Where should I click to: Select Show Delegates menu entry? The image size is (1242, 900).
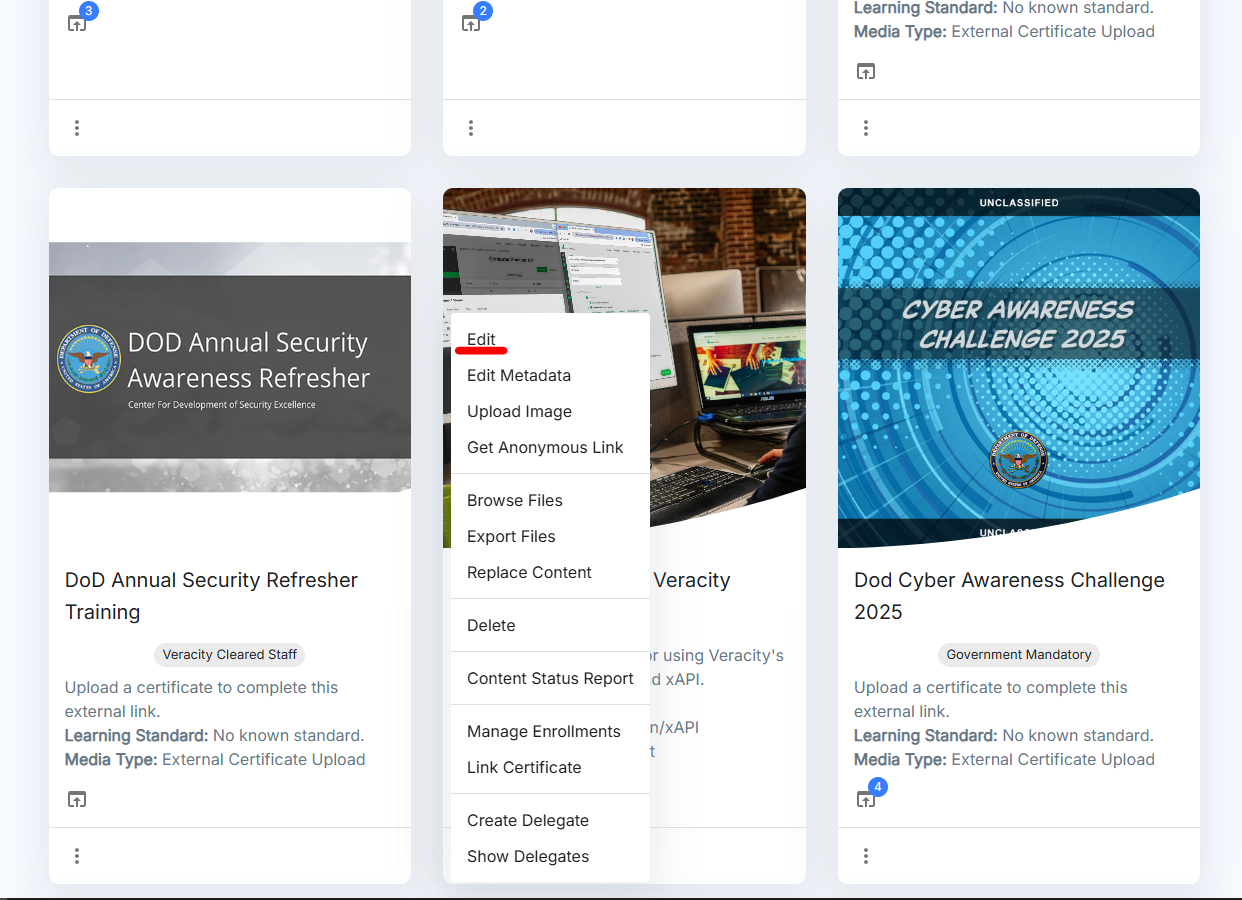pyautogui.click(x=550, y=856)
